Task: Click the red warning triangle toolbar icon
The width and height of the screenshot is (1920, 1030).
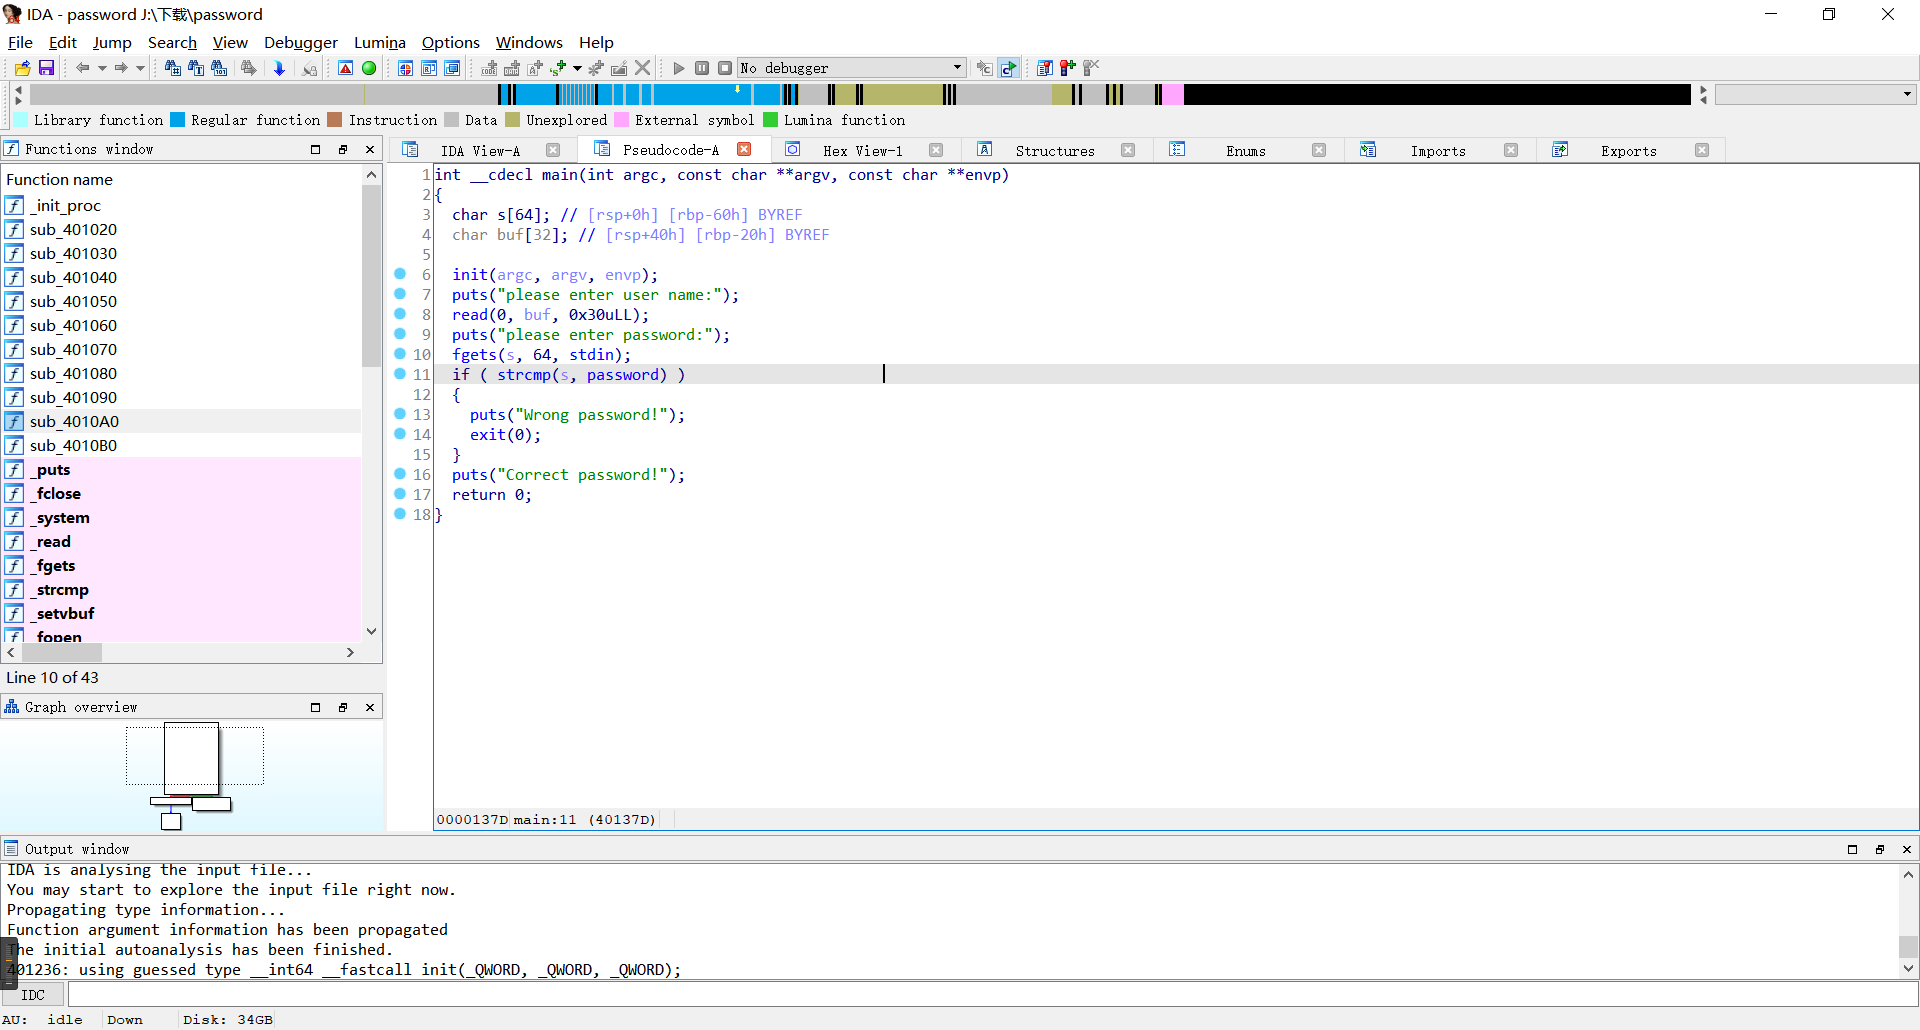Action: (345, 68)
